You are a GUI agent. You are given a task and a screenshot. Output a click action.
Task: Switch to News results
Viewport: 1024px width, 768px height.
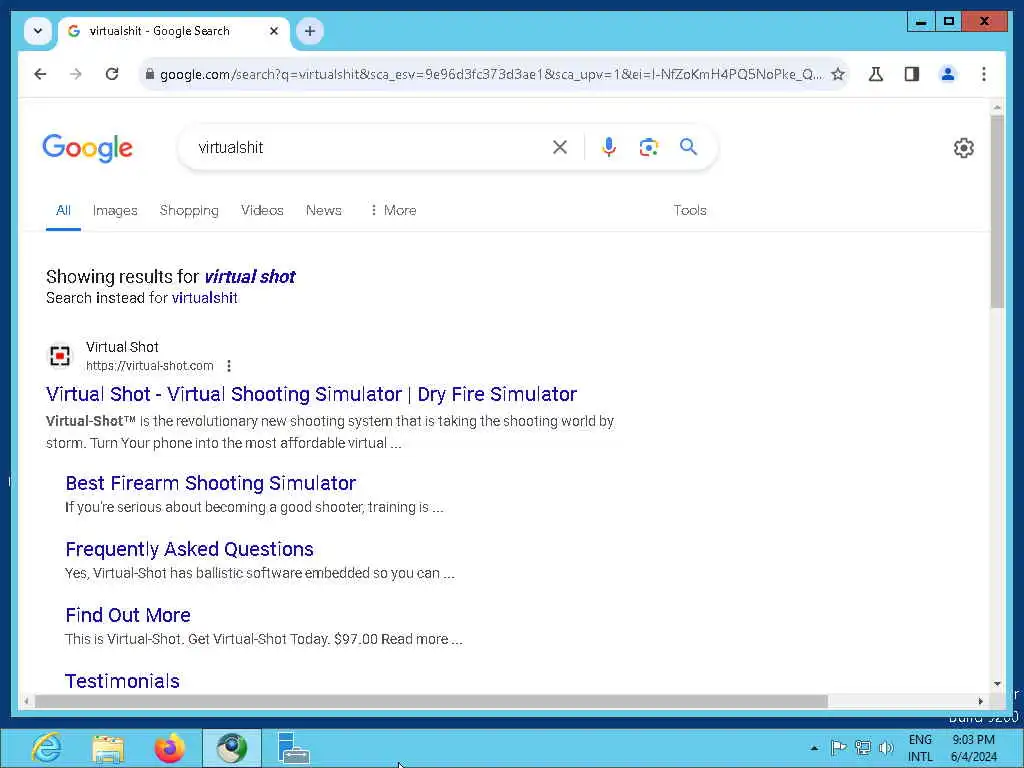pyautogui.click(x=324, y=210)
